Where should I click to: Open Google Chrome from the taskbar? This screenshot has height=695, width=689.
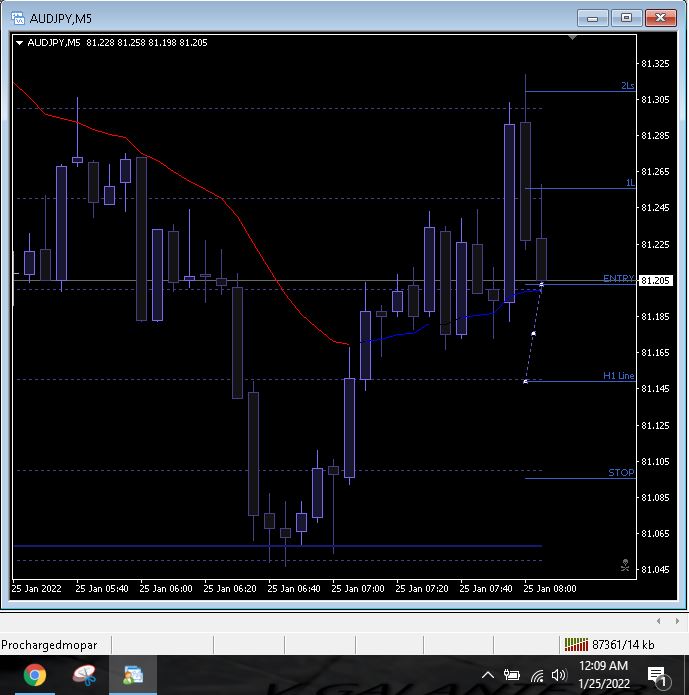click(x=35, y=675)
